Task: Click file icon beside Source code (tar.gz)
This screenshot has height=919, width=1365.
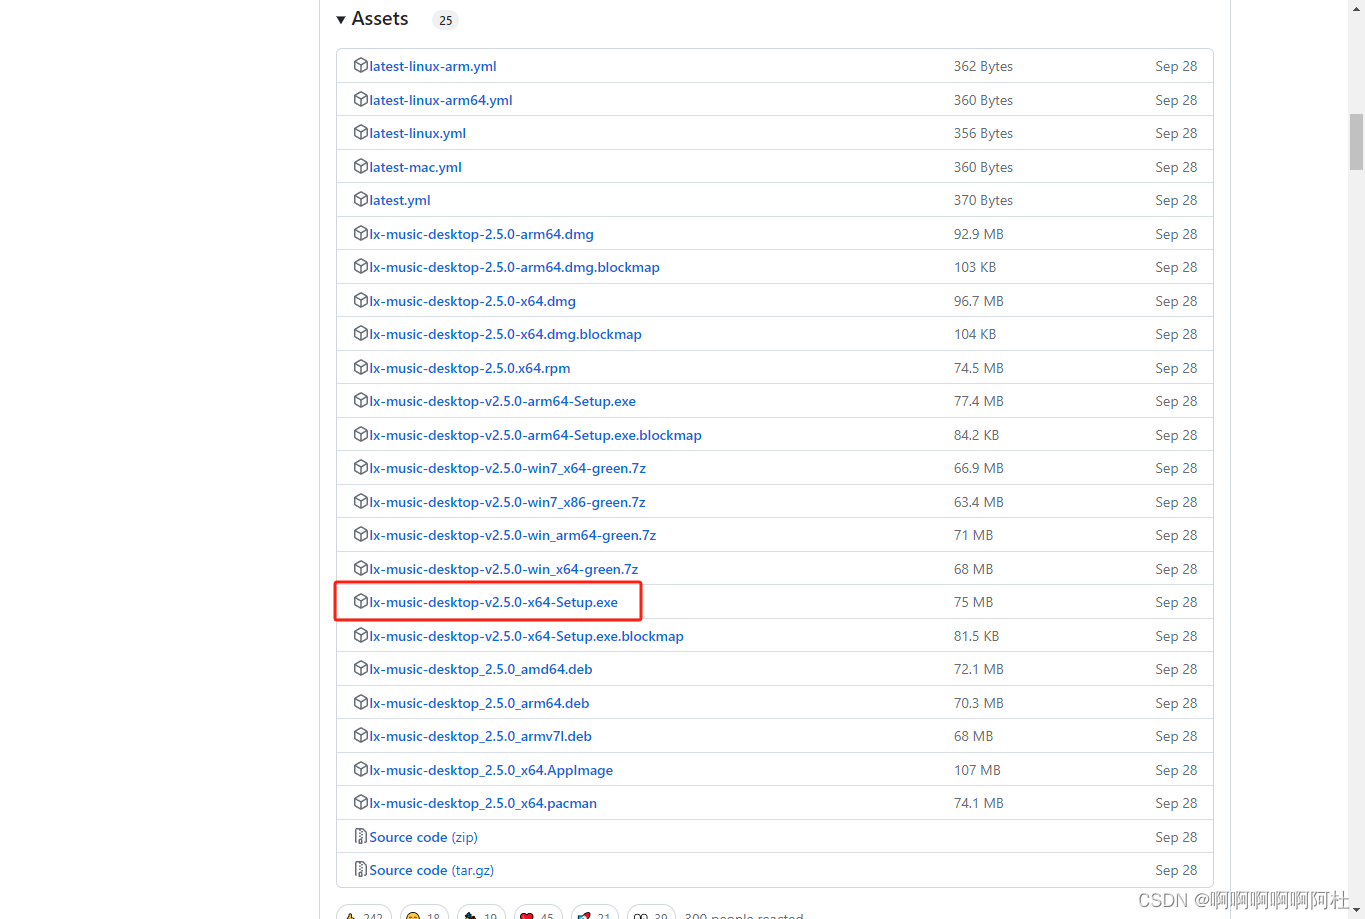Action: (361, 869)
